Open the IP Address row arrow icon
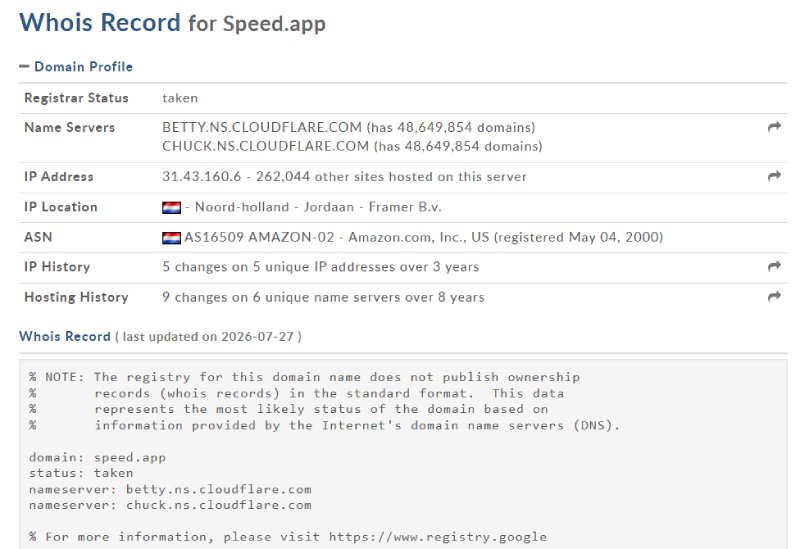 tap(774, 176)
